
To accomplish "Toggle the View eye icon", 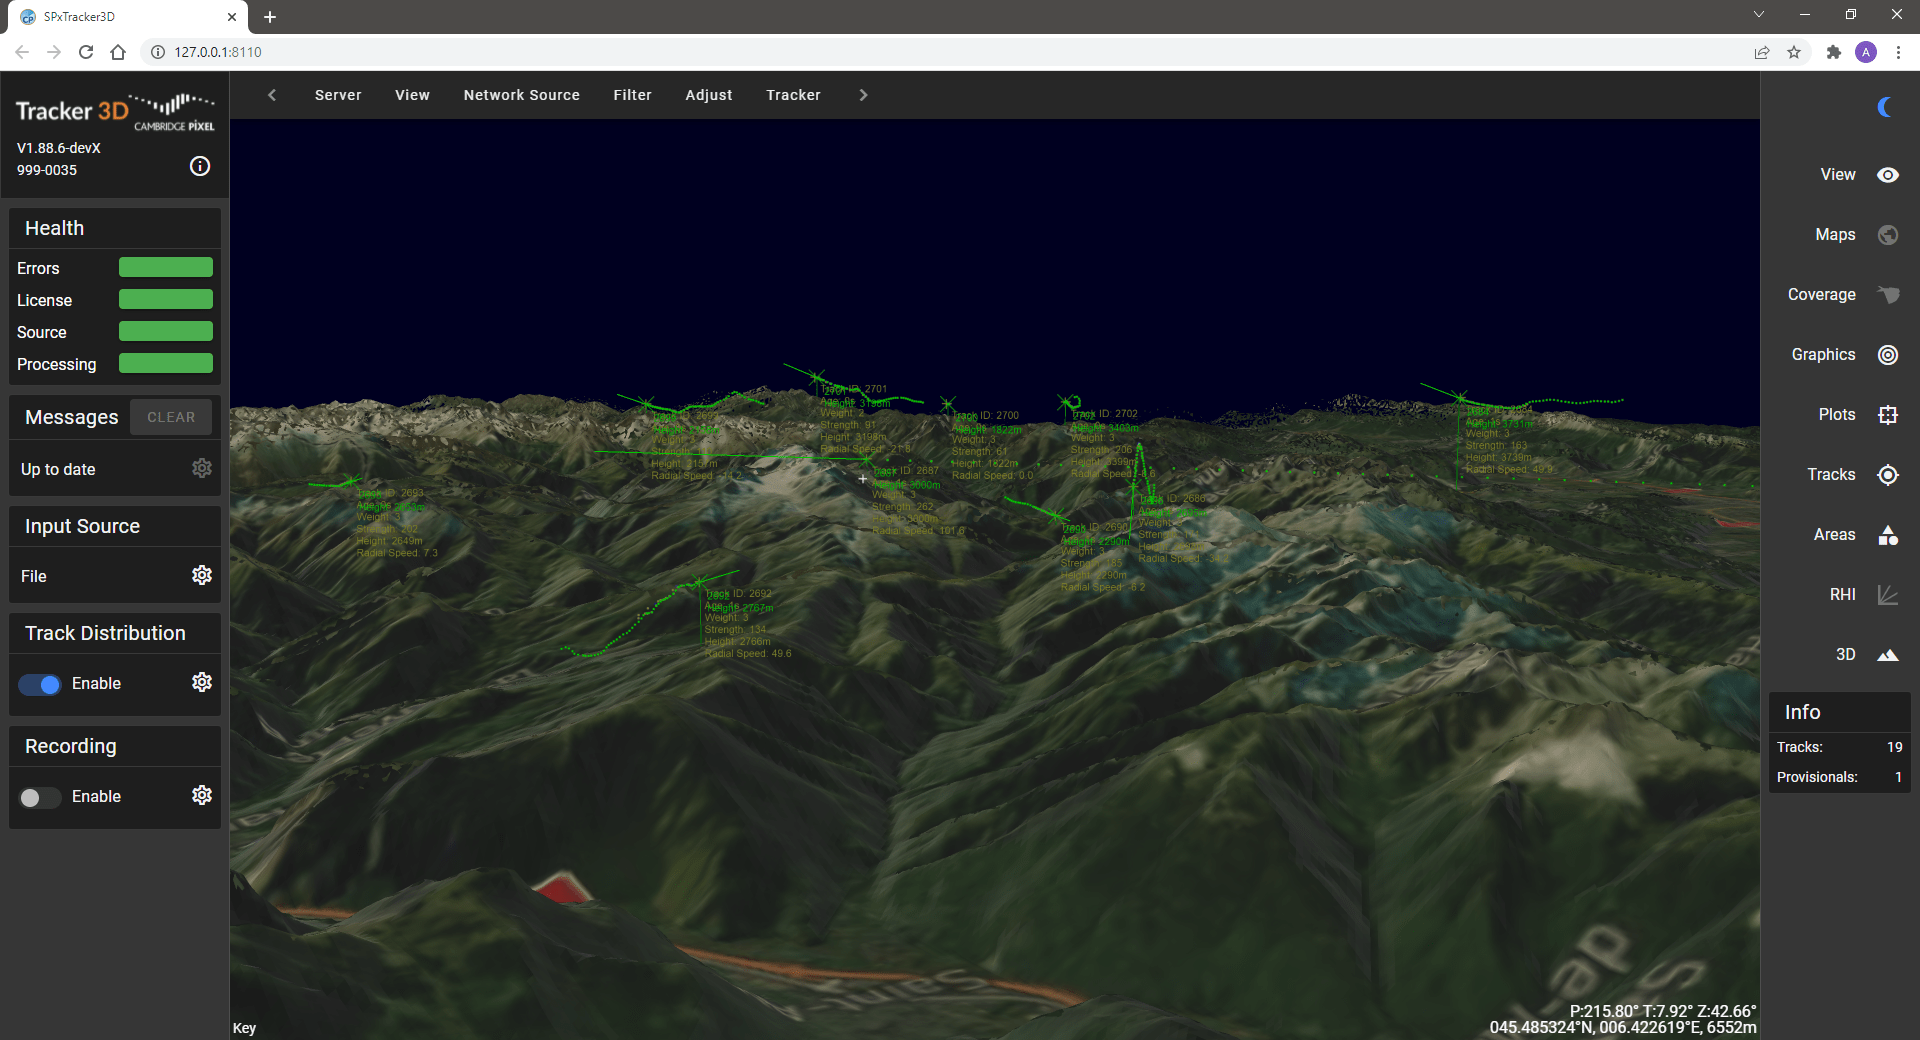I will pos(1887,175).
